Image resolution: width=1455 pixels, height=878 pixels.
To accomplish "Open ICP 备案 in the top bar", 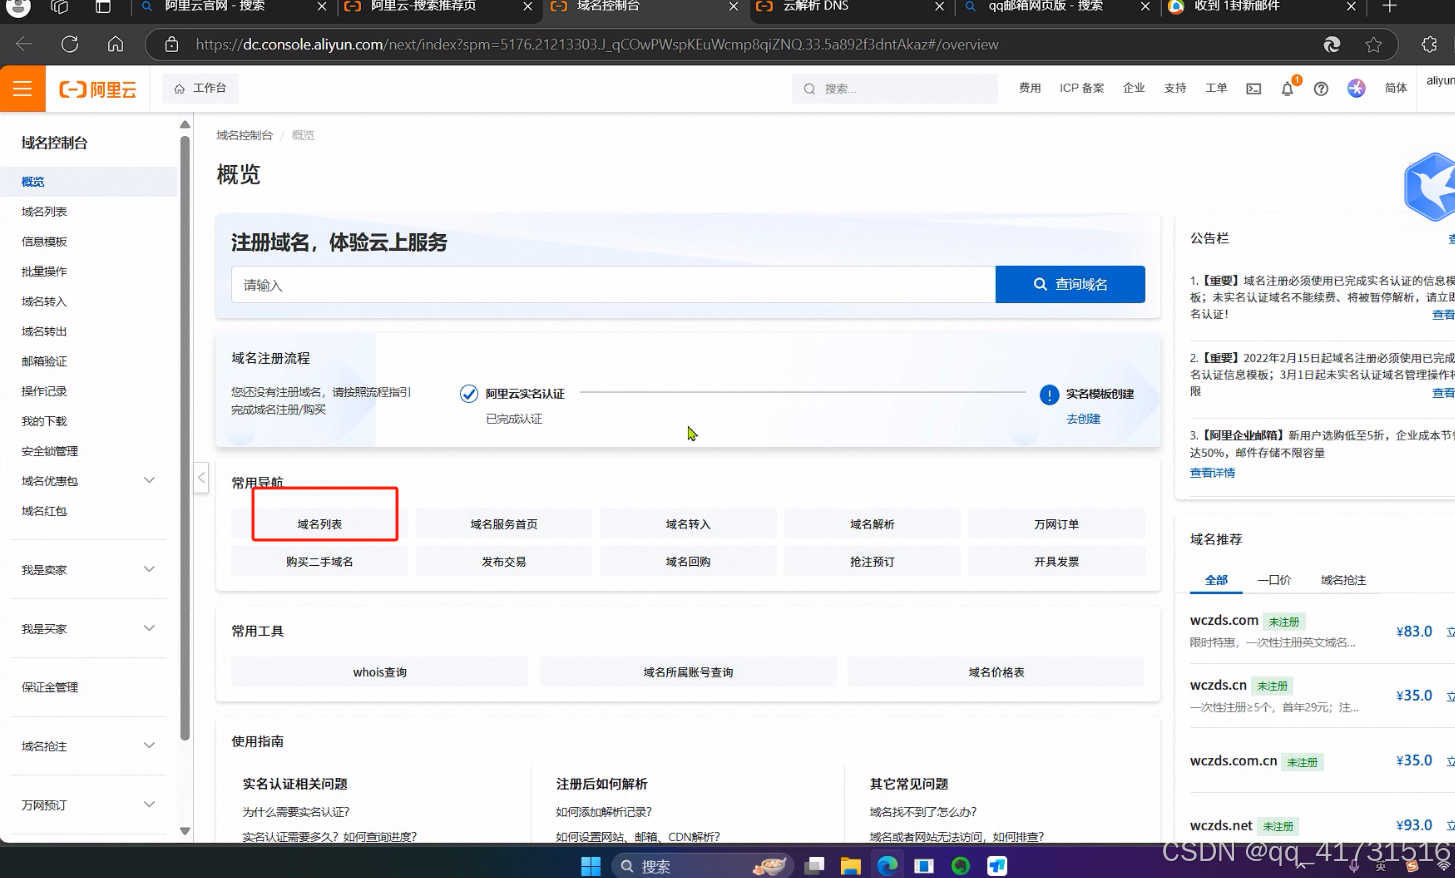I will [x=1082, y=88].
